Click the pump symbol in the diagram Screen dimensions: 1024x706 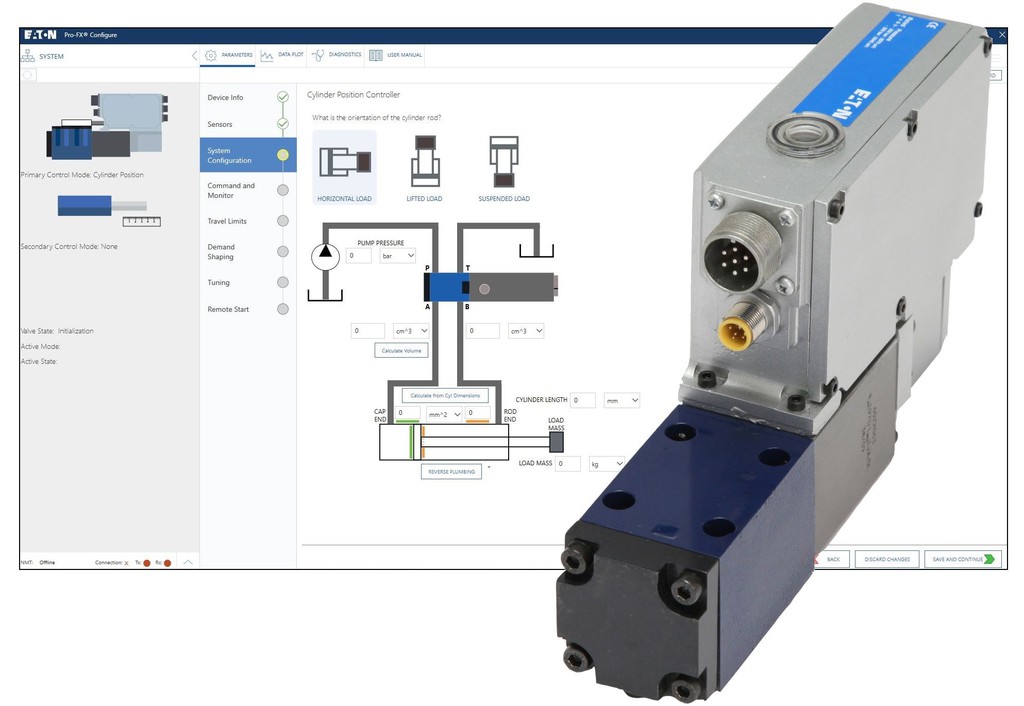tap(325, 257)
